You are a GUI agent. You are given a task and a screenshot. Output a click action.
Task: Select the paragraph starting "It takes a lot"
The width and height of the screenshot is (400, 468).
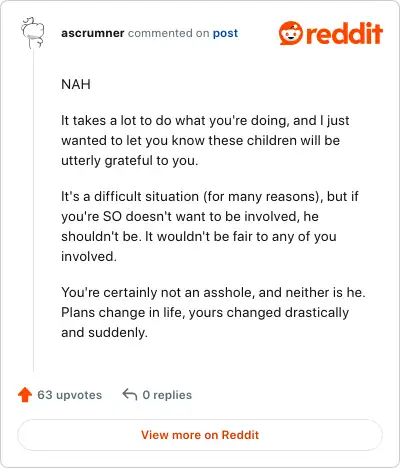point(205,140)
